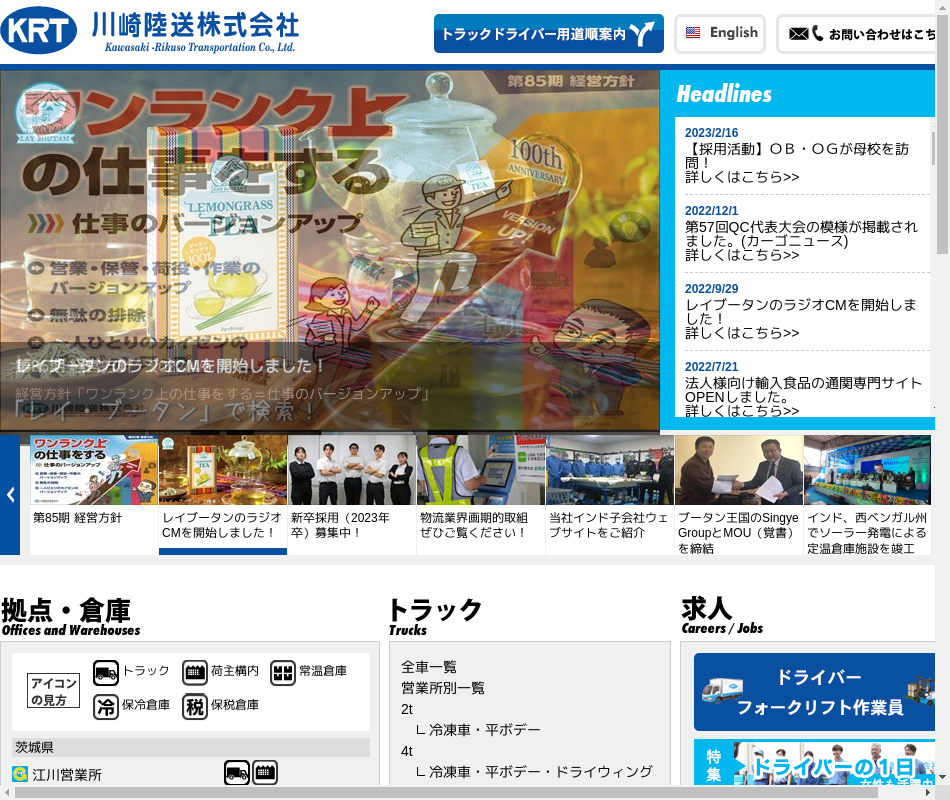Click the 荷主構内 icon in the 江川営業所 row

(x=265, y=773)
